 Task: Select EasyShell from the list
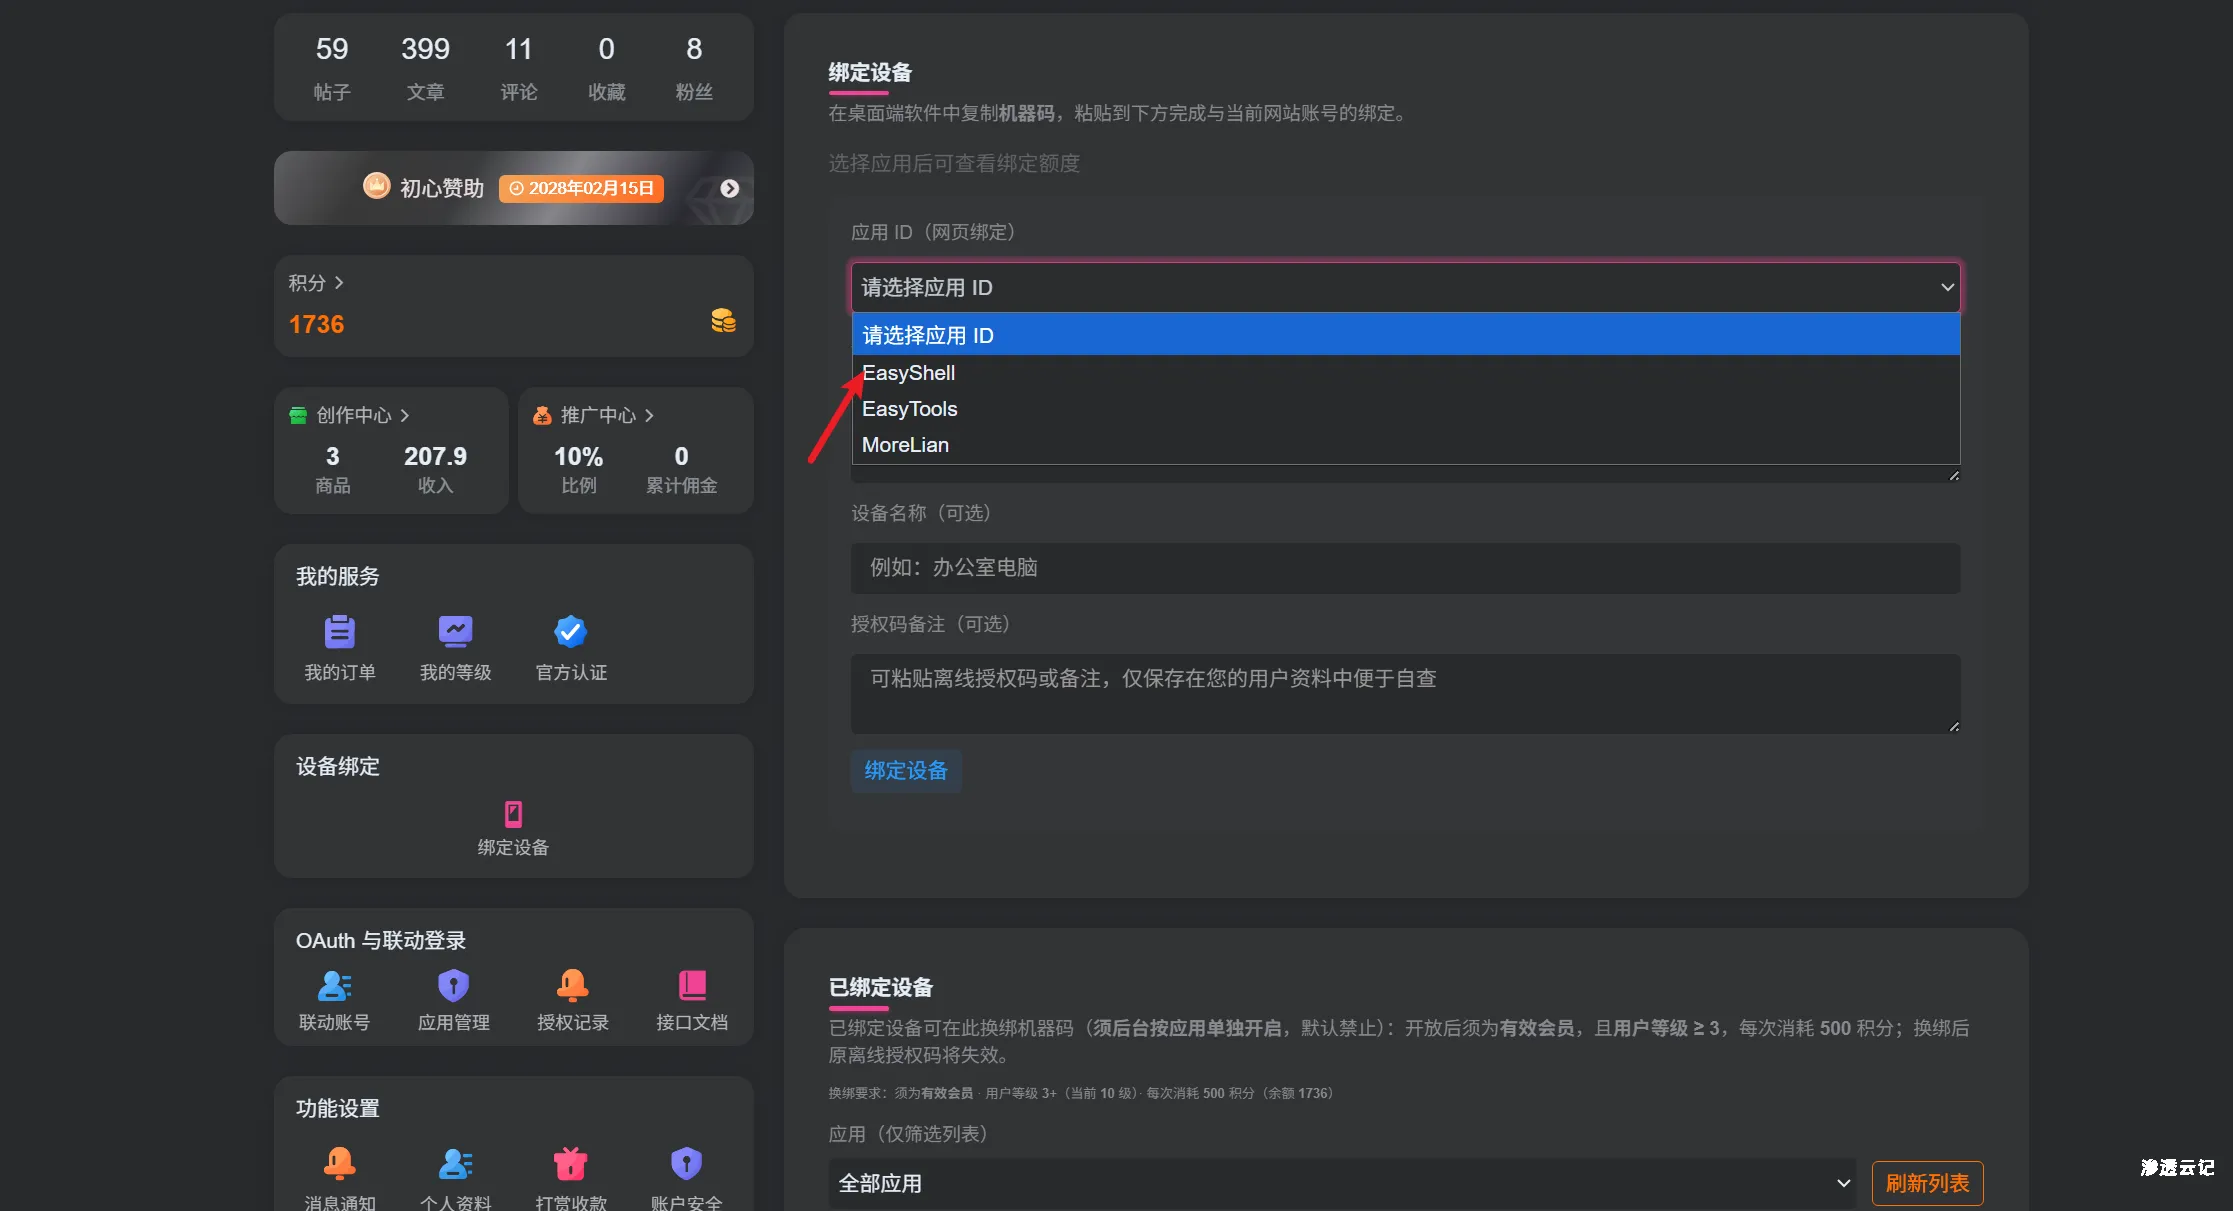pyautogui.click(x=1405, y=373)
